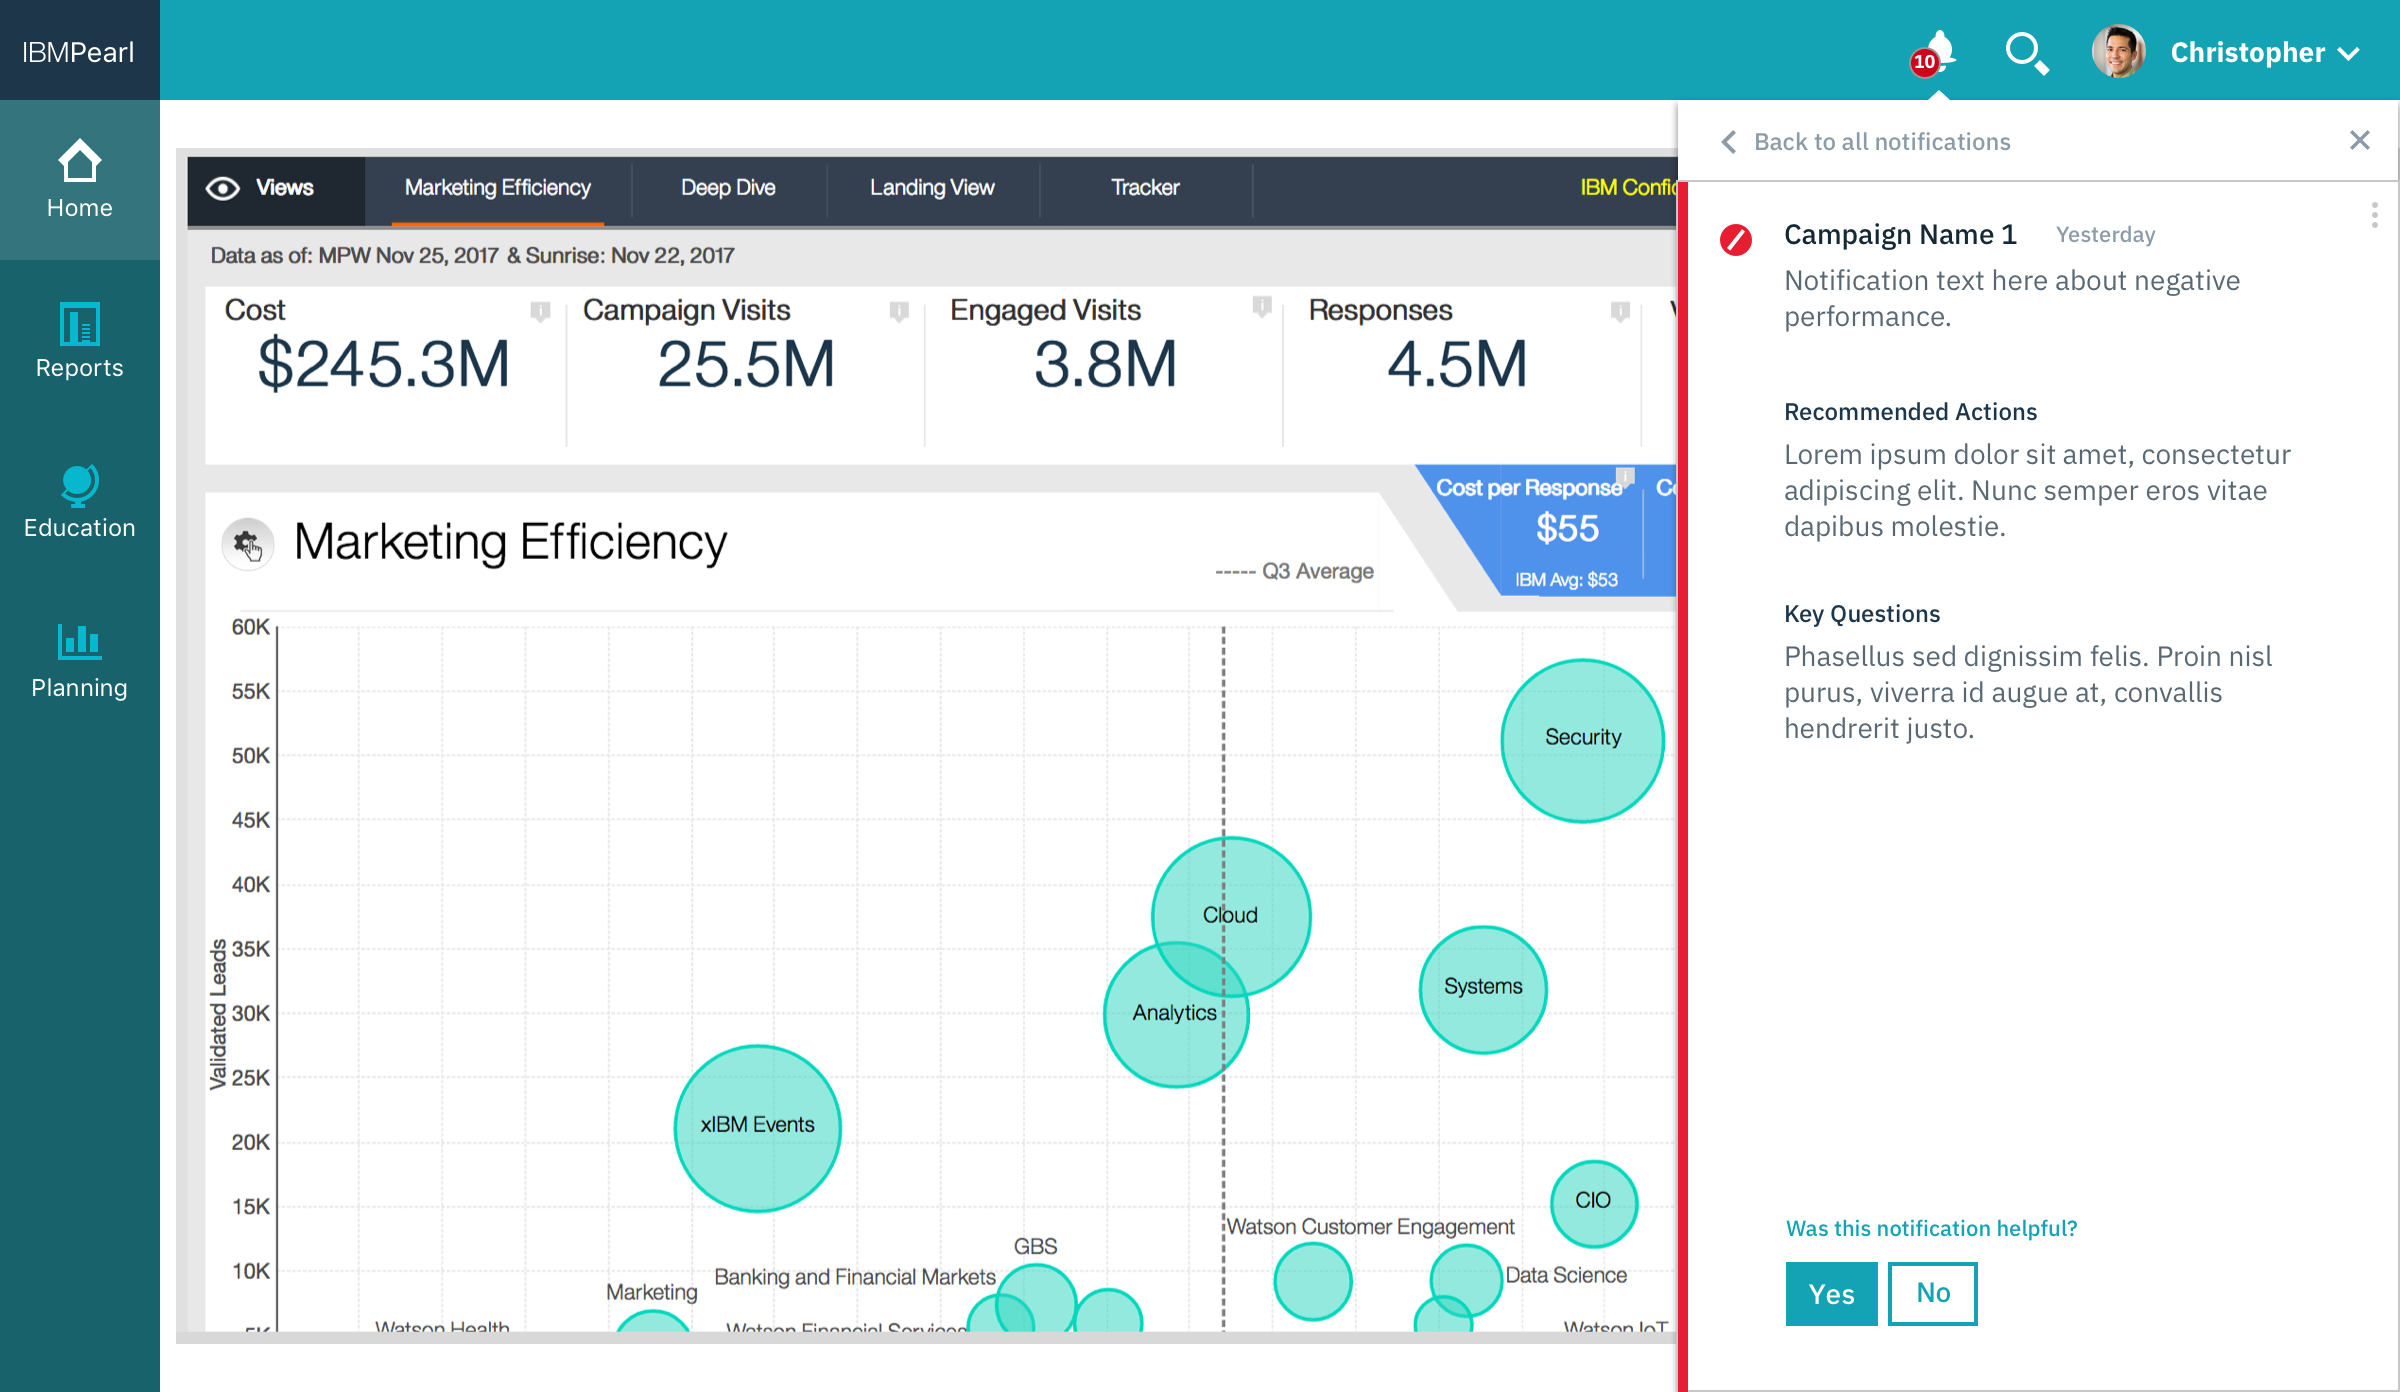2400x1392 pixels.
Task: Click the Security bubble
Action: pyautogui.click(x=1582, y=740)
